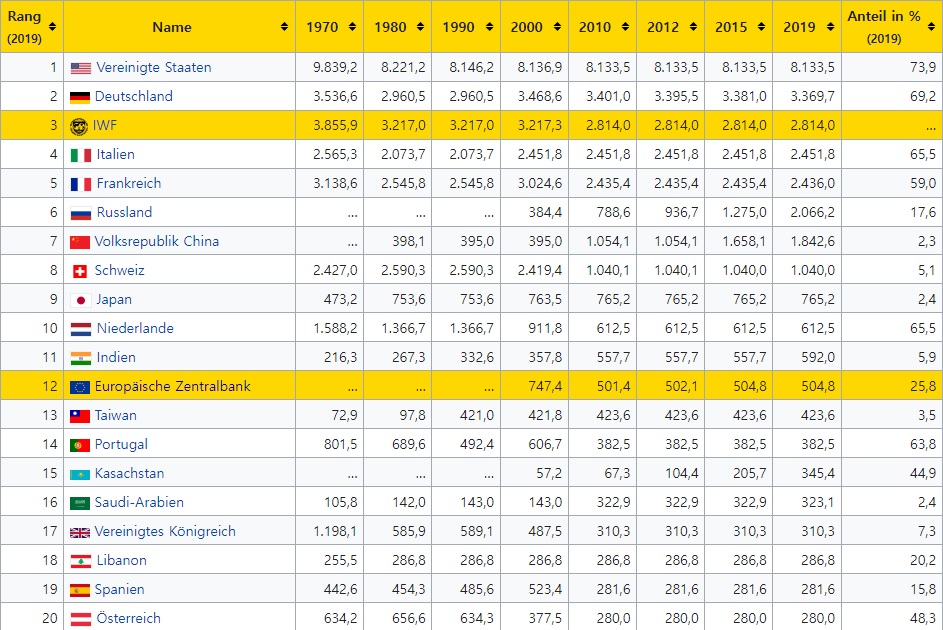Open the Frankreich link
943x630 pixels.
[129, 183]
